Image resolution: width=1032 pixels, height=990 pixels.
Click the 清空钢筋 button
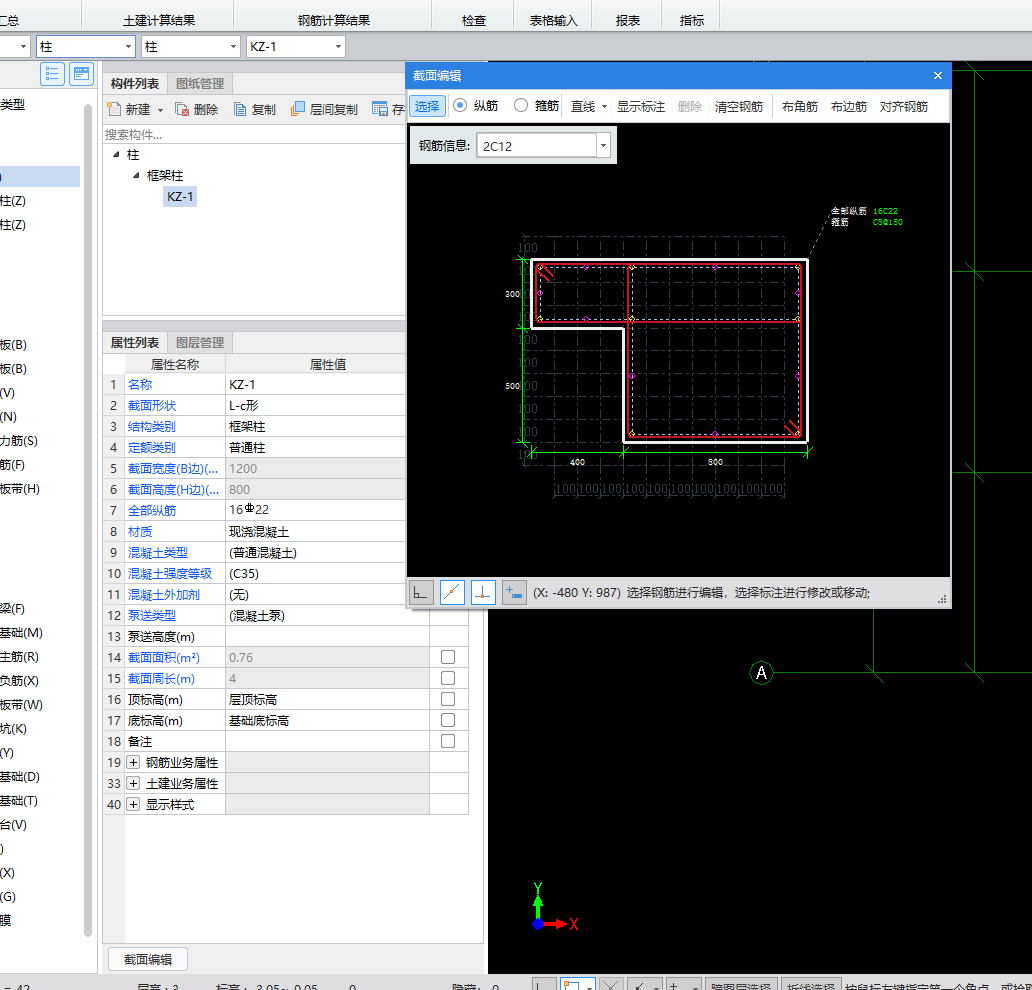(739, 106)
